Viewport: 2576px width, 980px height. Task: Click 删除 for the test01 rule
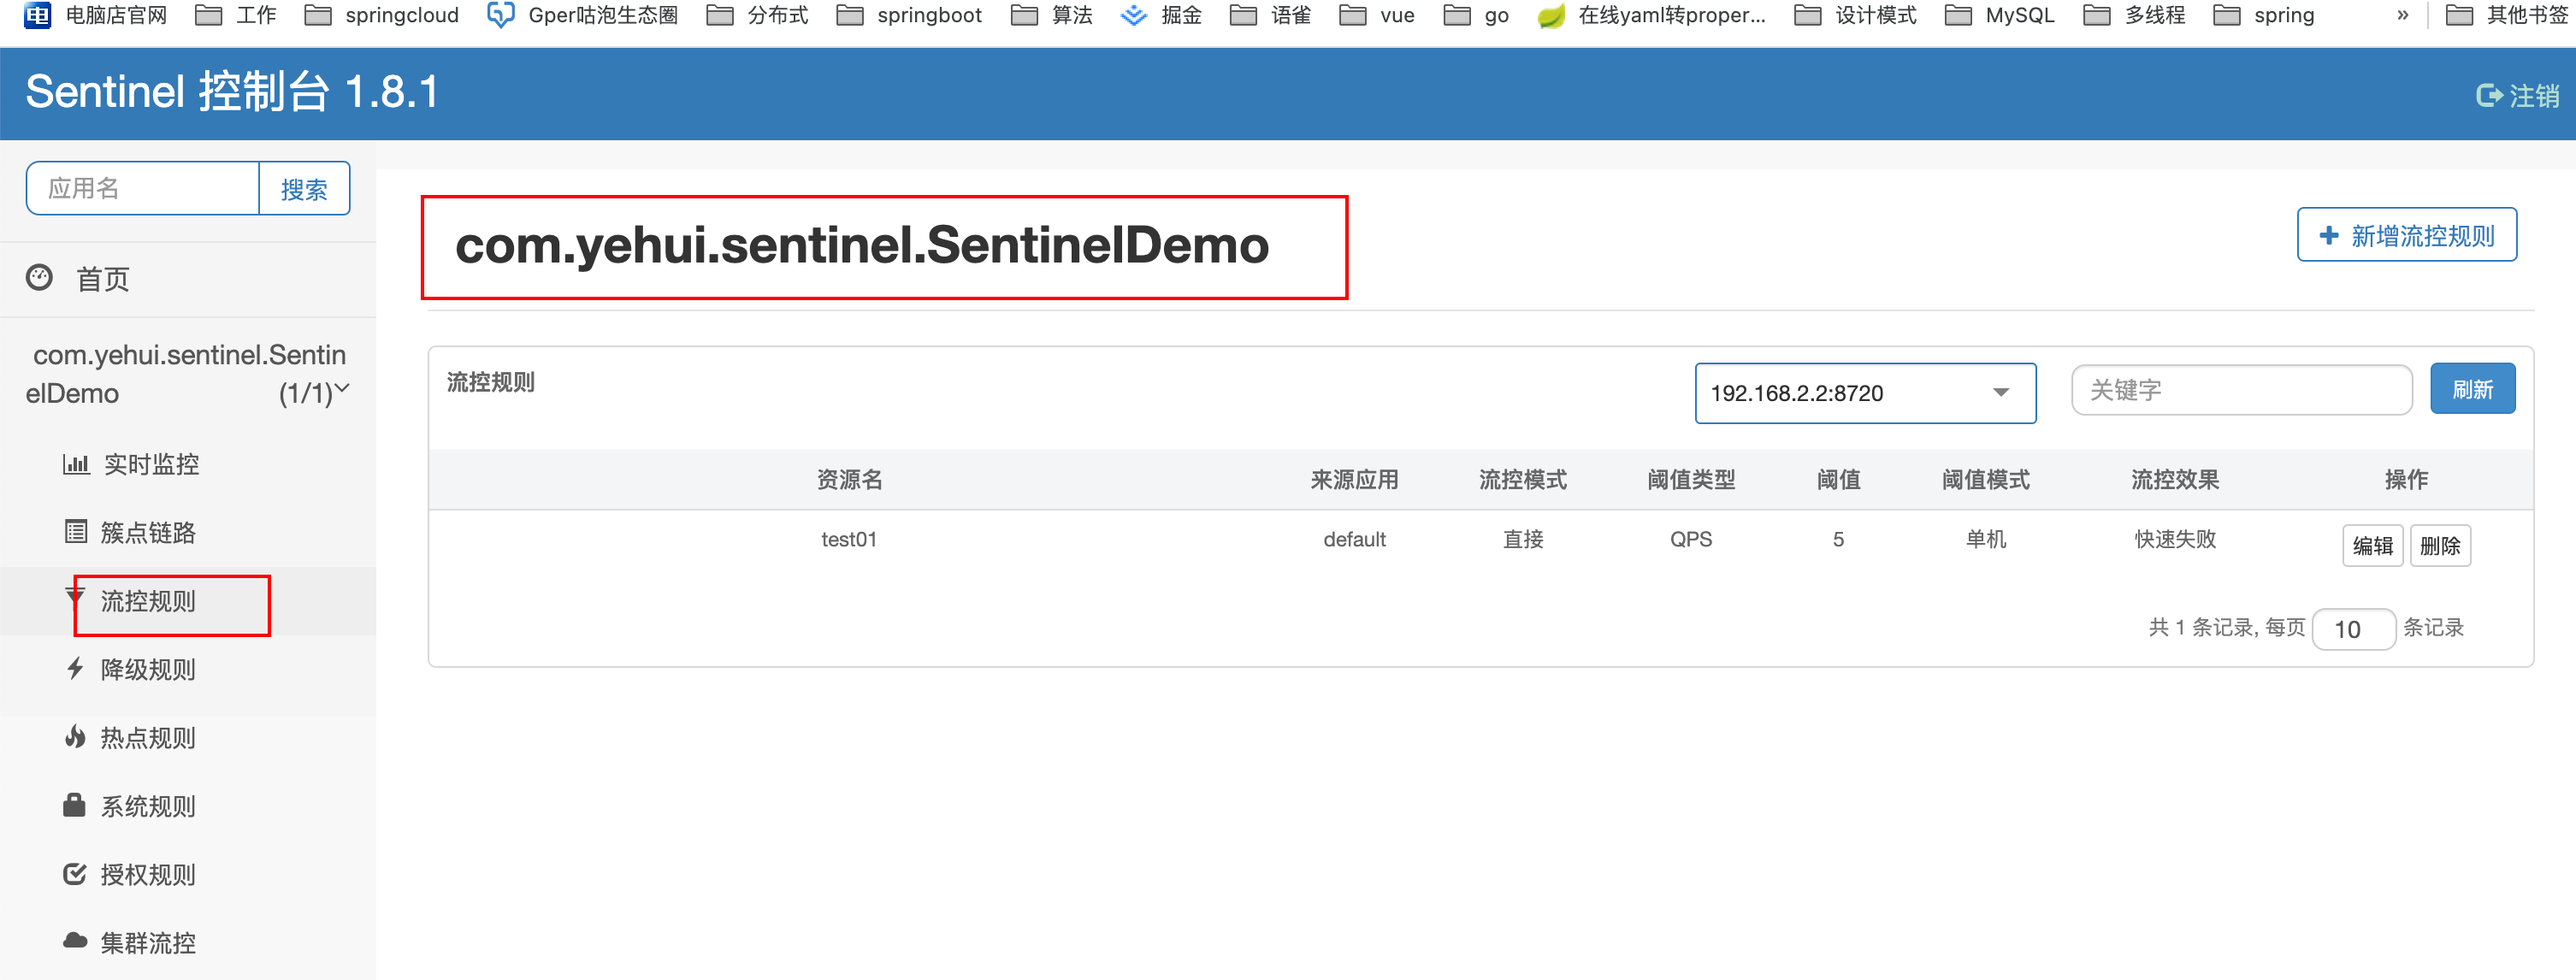pos(2440,546)
